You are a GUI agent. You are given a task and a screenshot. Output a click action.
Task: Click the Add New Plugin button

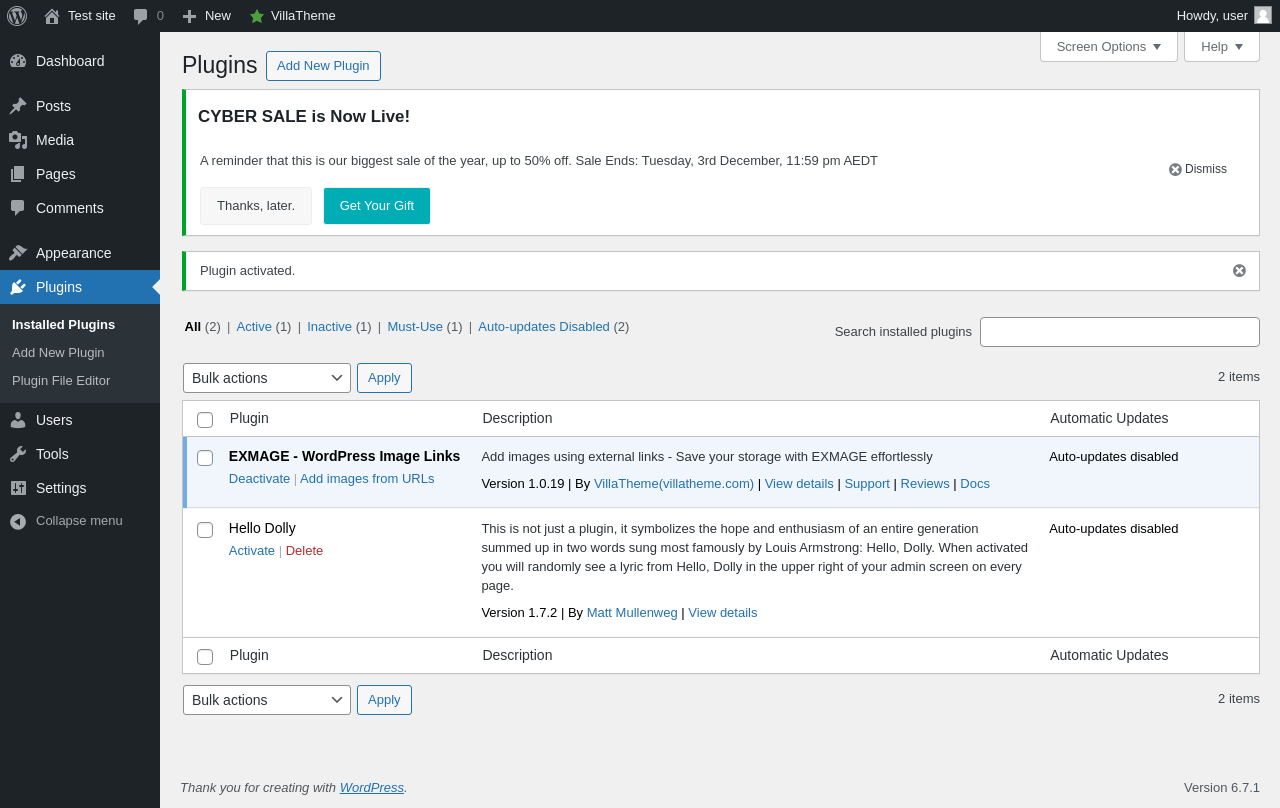(x=323, y=66)
